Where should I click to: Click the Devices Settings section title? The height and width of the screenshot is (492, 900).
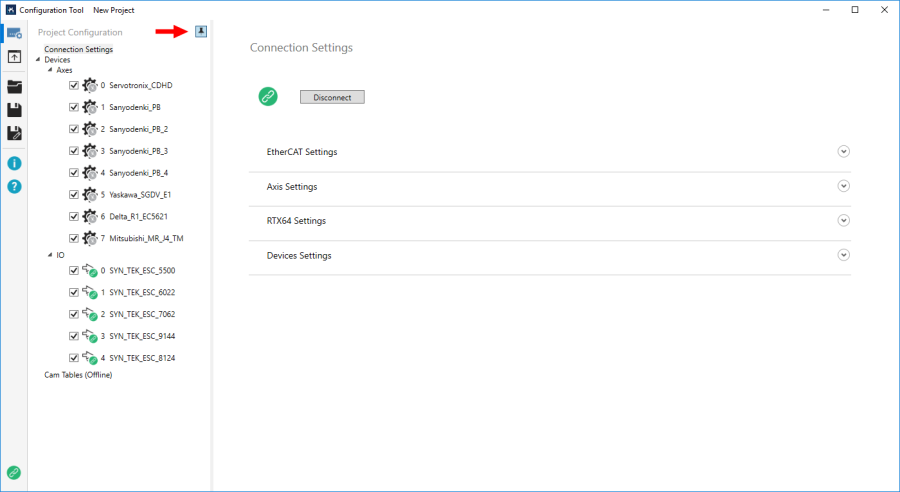(x=299, y=255)
